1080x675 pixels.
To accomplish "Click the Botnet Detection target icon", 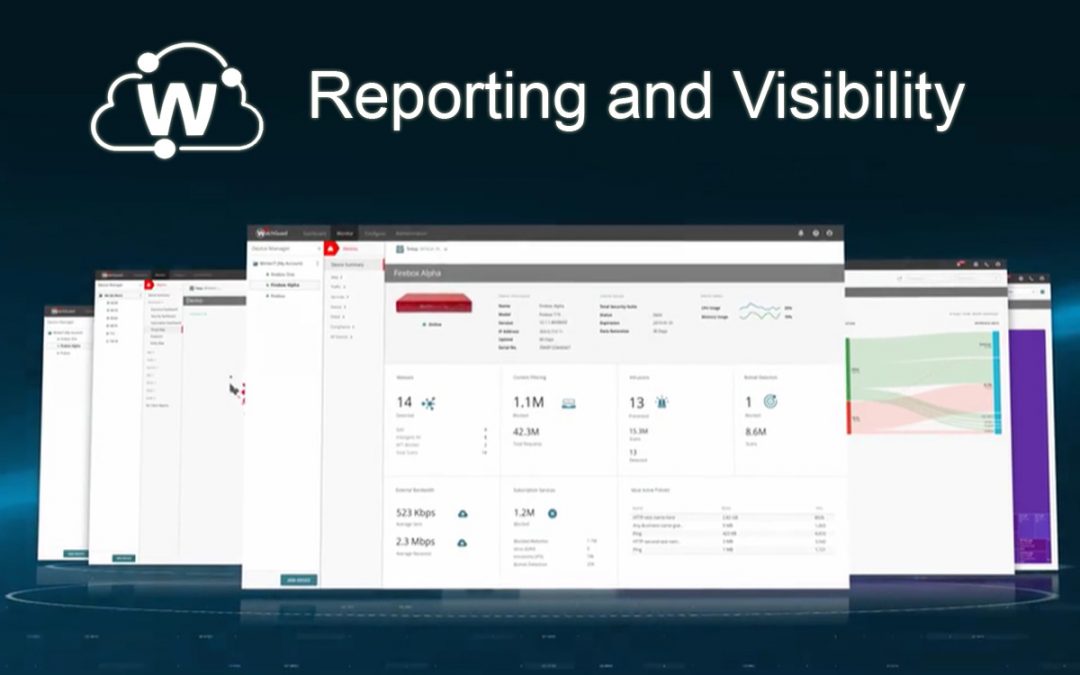I will click(771, 401).
